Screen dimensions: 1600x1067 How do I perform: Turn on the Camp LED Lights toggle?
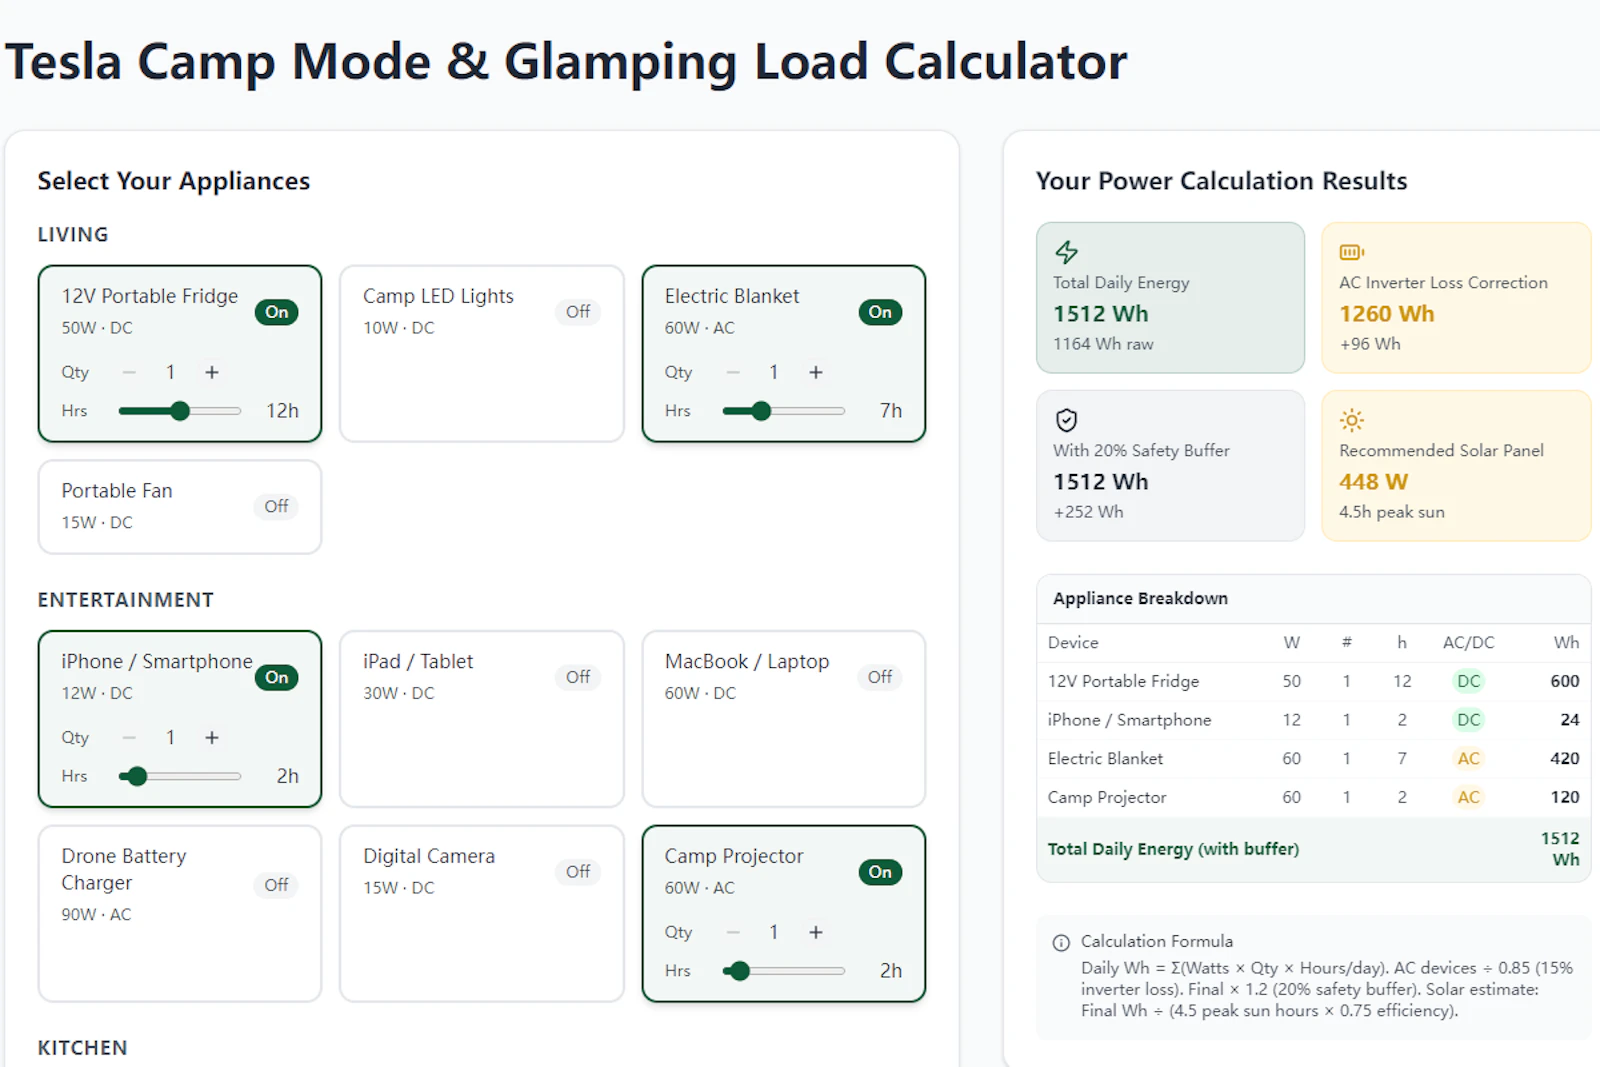coord(578,312)
